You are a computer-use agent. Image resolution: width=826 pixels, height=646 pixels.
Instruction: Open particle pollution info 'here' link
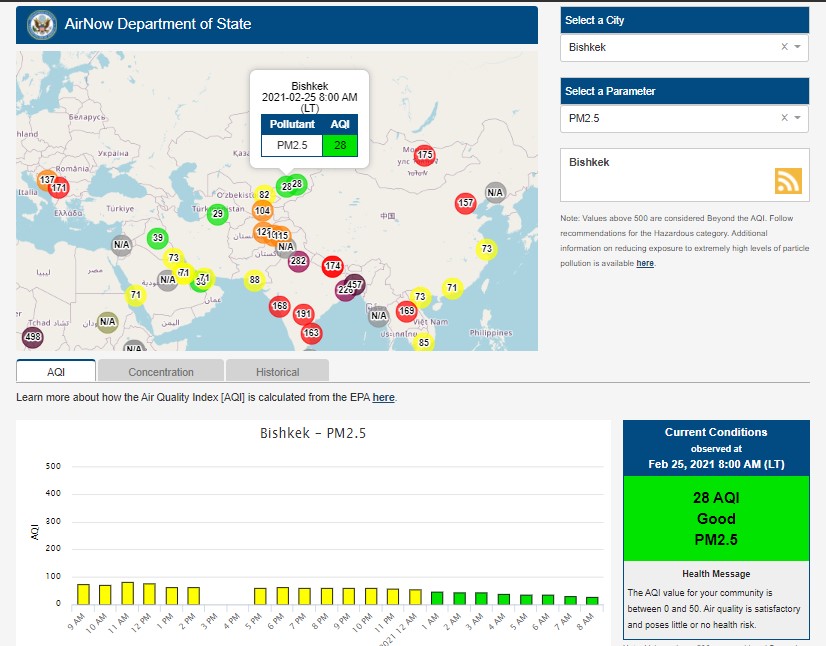coord(645,263)
